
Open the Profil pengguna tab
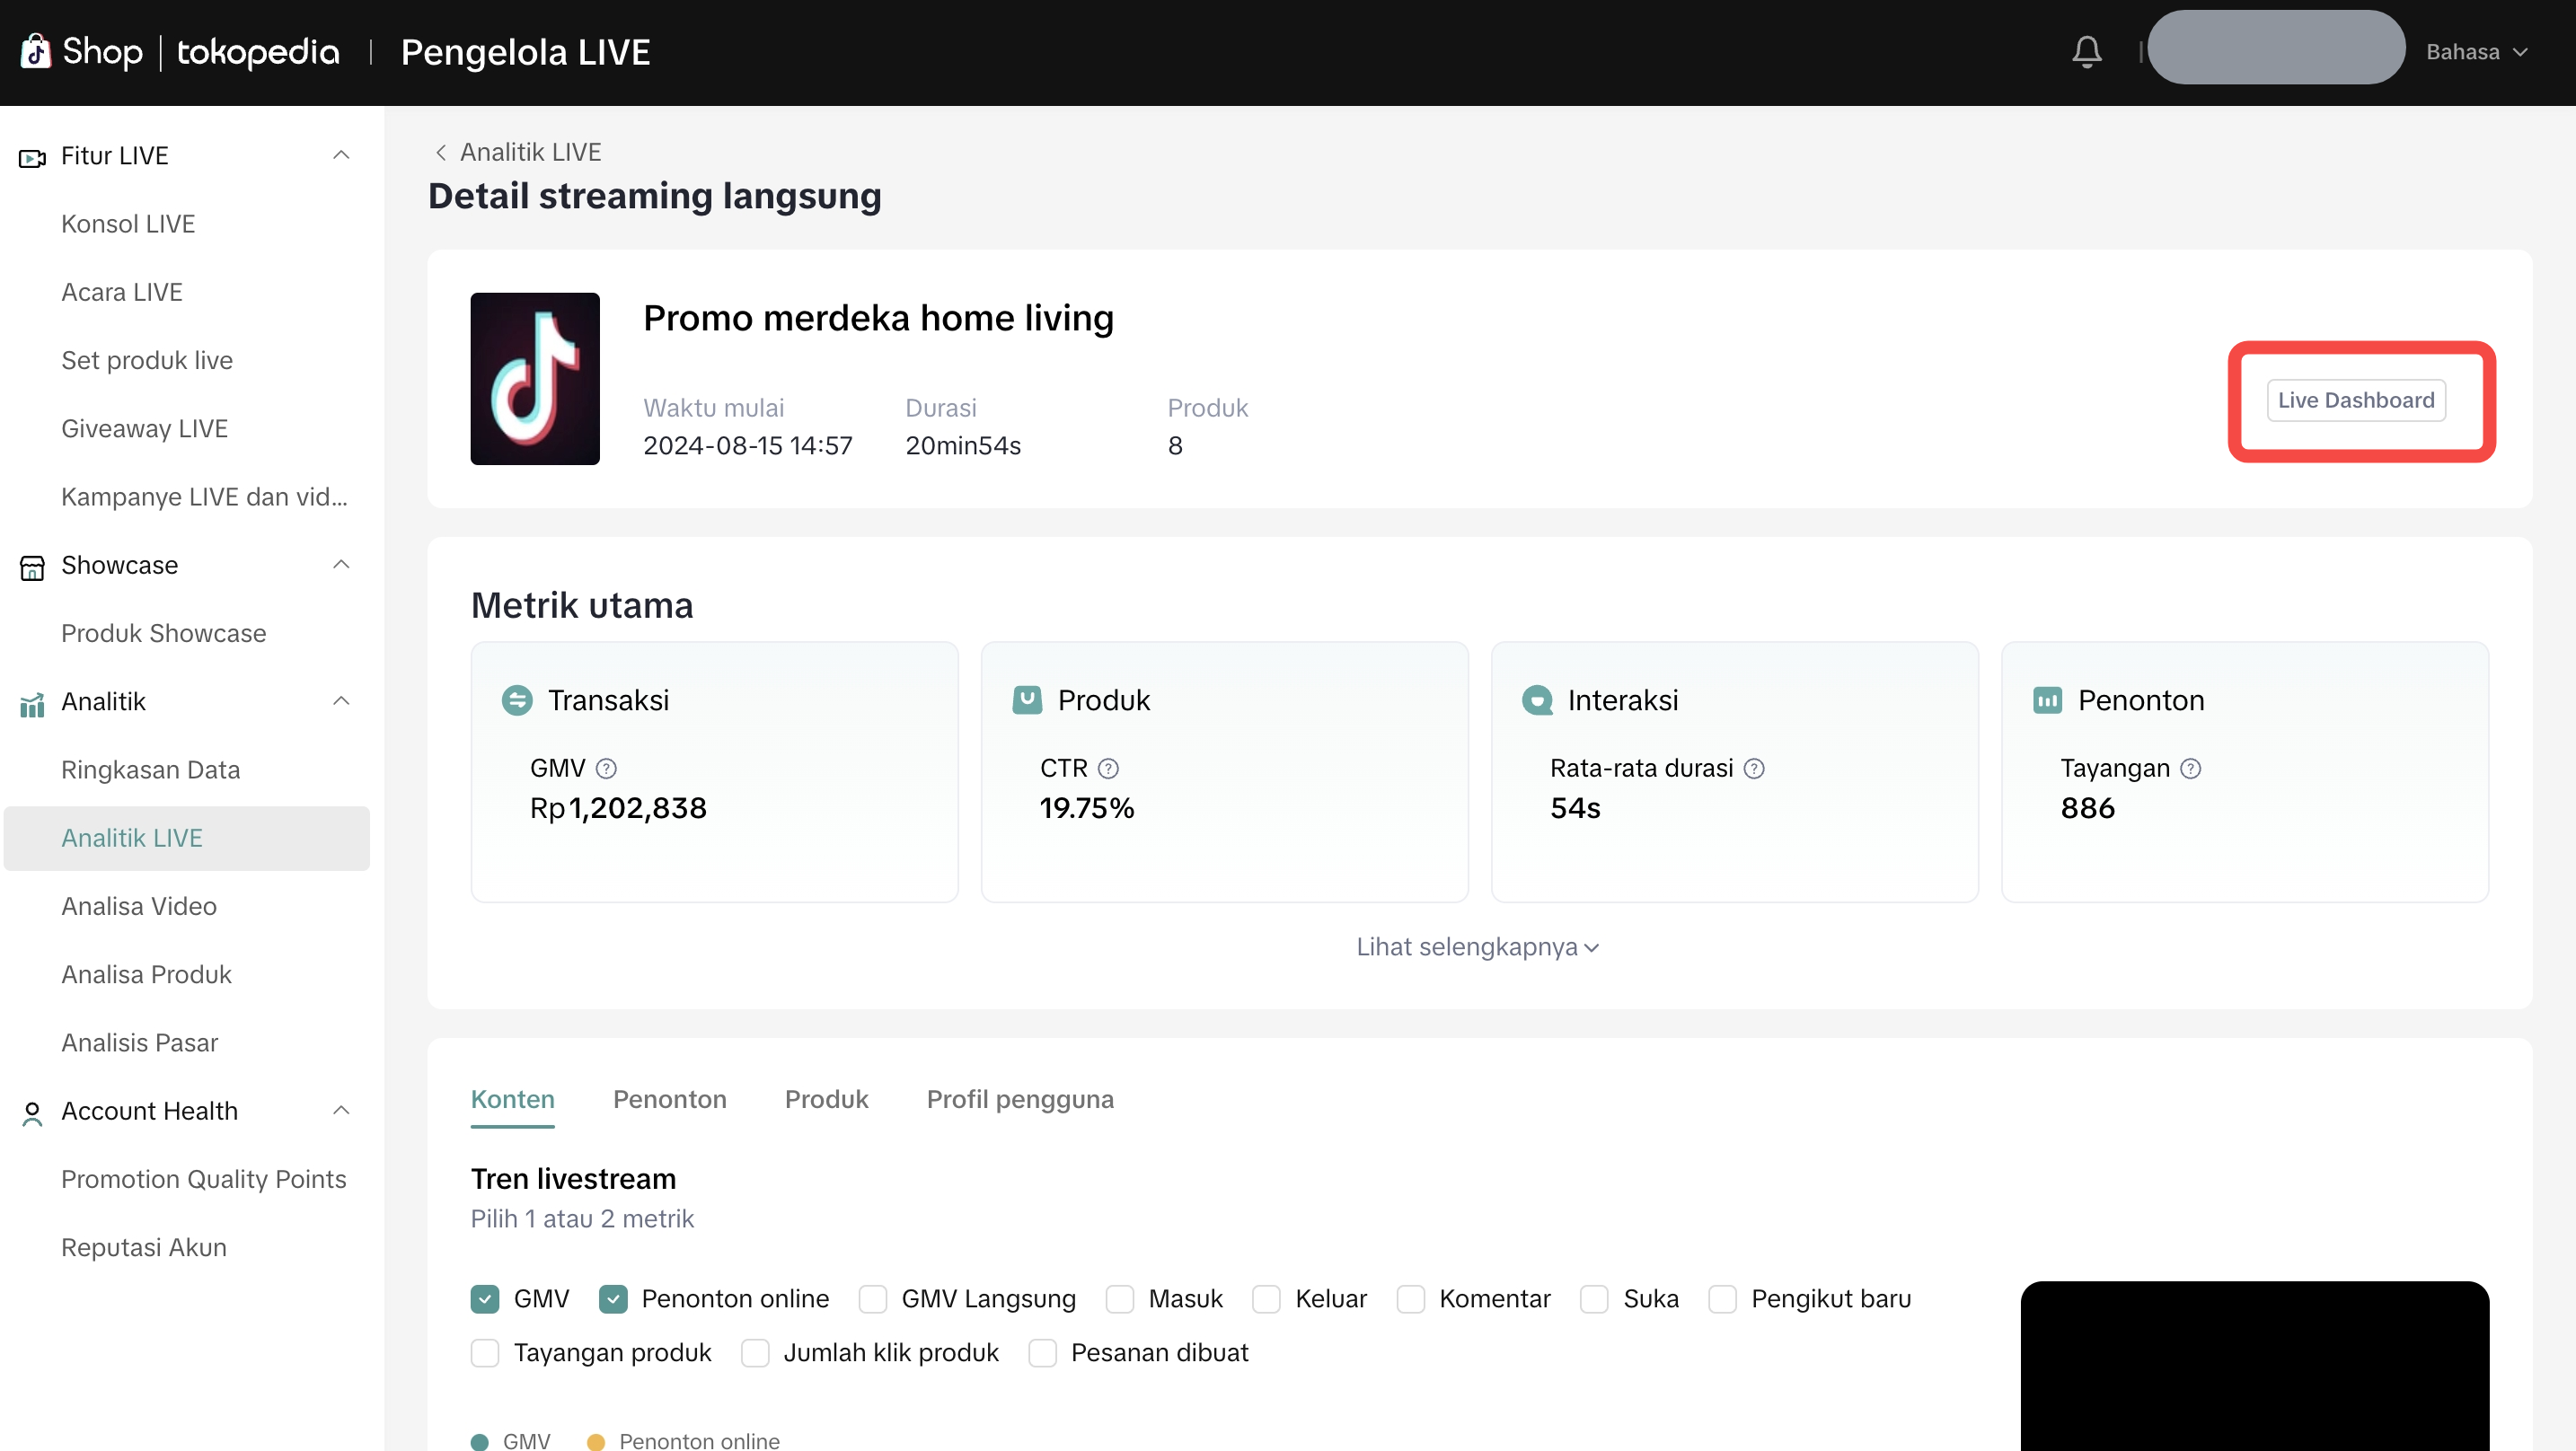click(x=1019, y=1099)
